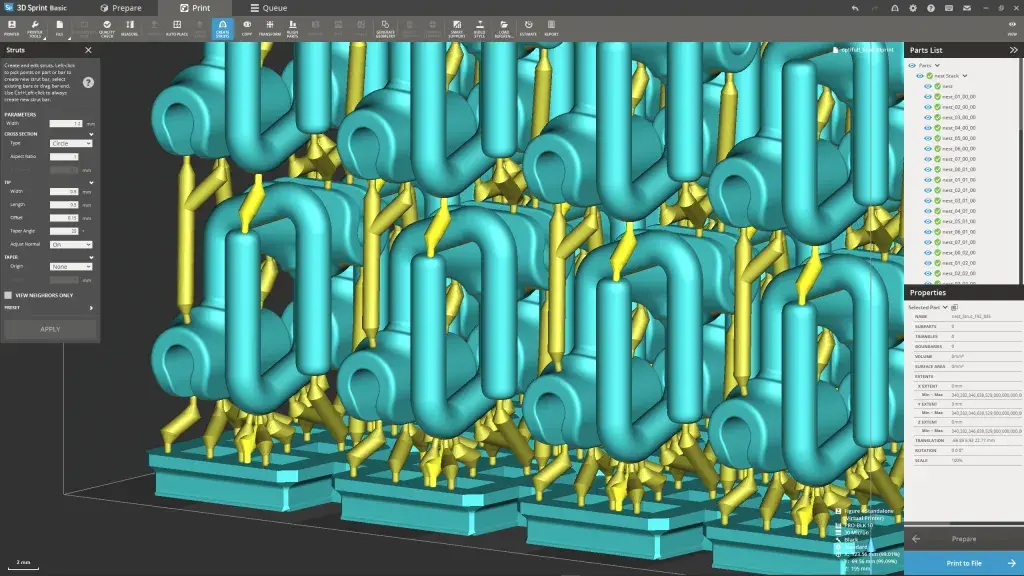The height and width of the screenshot is (576, 1024).
Task: Click the Print to File button
Action: 965,562
